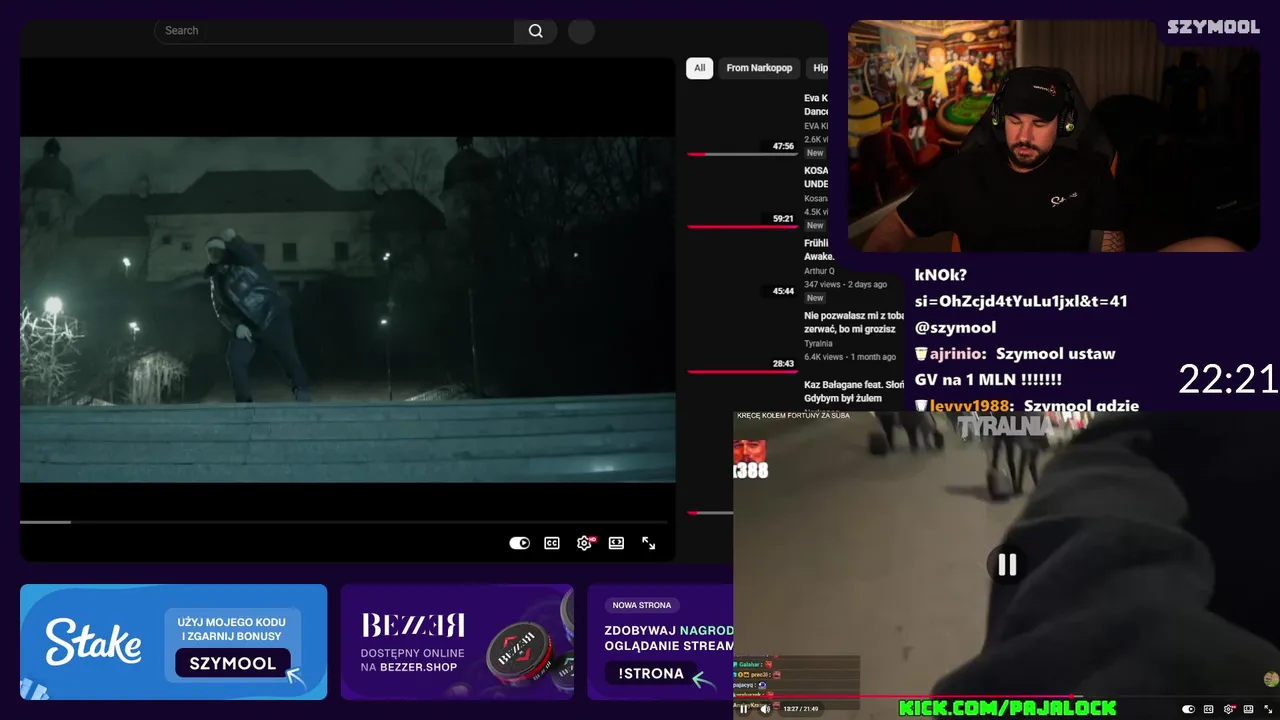Click the round voice search button beside search
The height and width of the screenshot is (720, 1280).
(581, 31)
